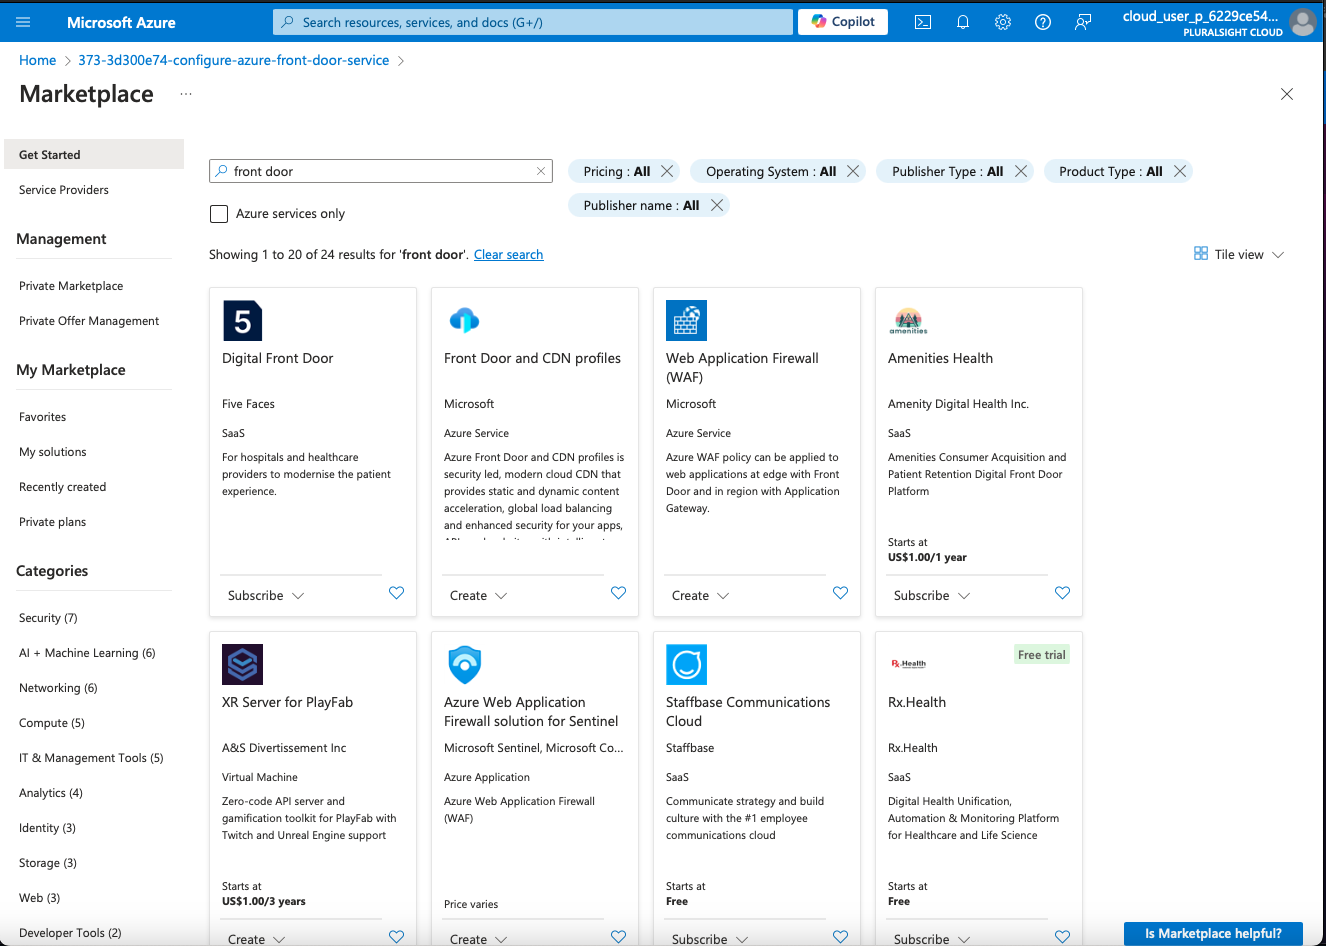
Task: Click the XR Server for PlayFab logo
Action: [x=242, y=665]
